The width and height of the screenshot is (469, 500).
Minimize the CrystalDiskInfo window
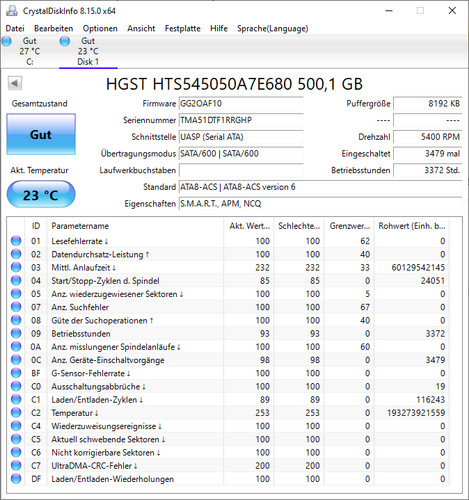point(389,11)
